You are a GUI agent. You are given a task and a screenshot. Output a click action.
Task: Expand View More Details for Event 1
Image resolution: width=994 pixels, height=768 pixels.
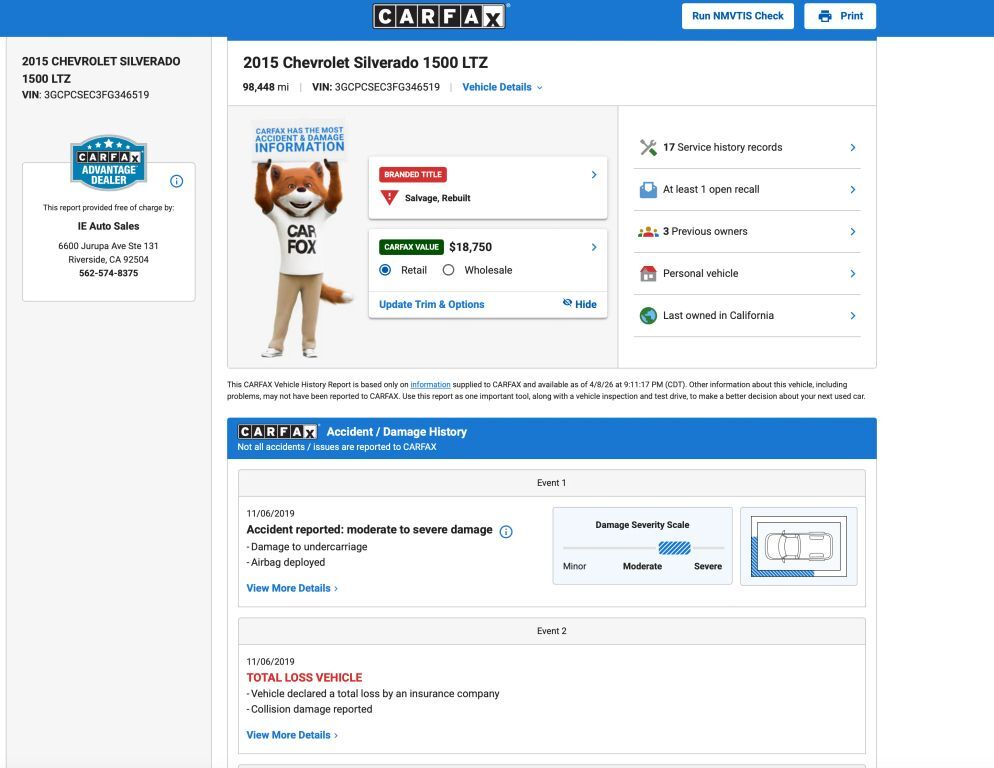point(292,588)
